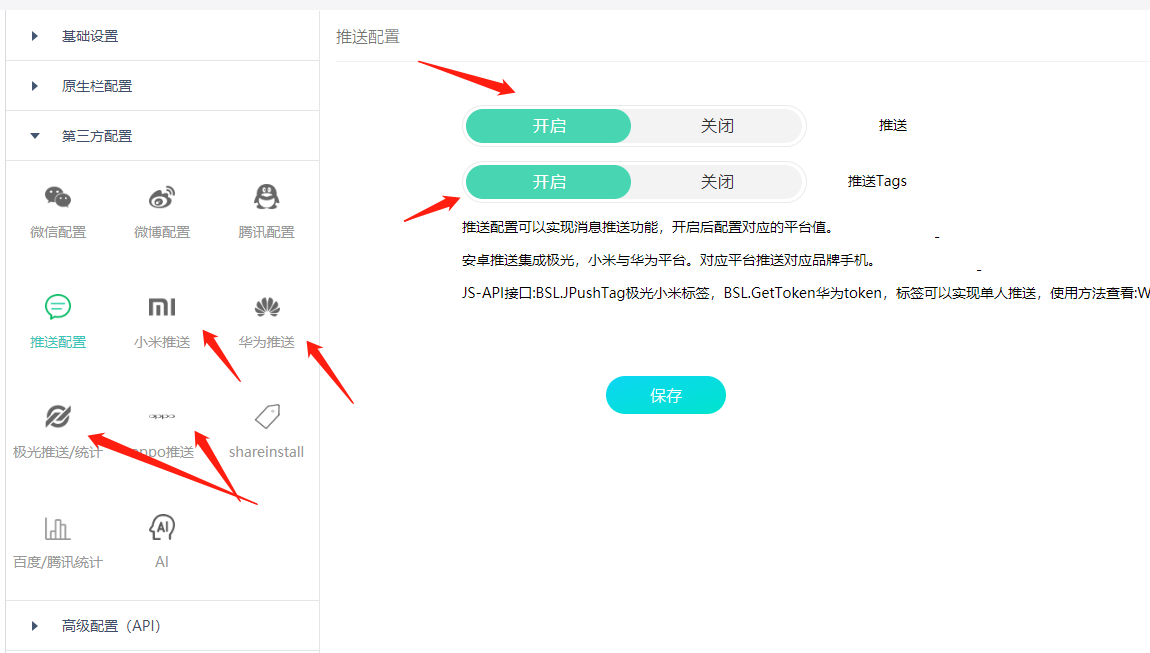Open the Baidu/Tencent statistics chart icon
Viewport: 1150px width, 653px height.
(x=57, y=528)
